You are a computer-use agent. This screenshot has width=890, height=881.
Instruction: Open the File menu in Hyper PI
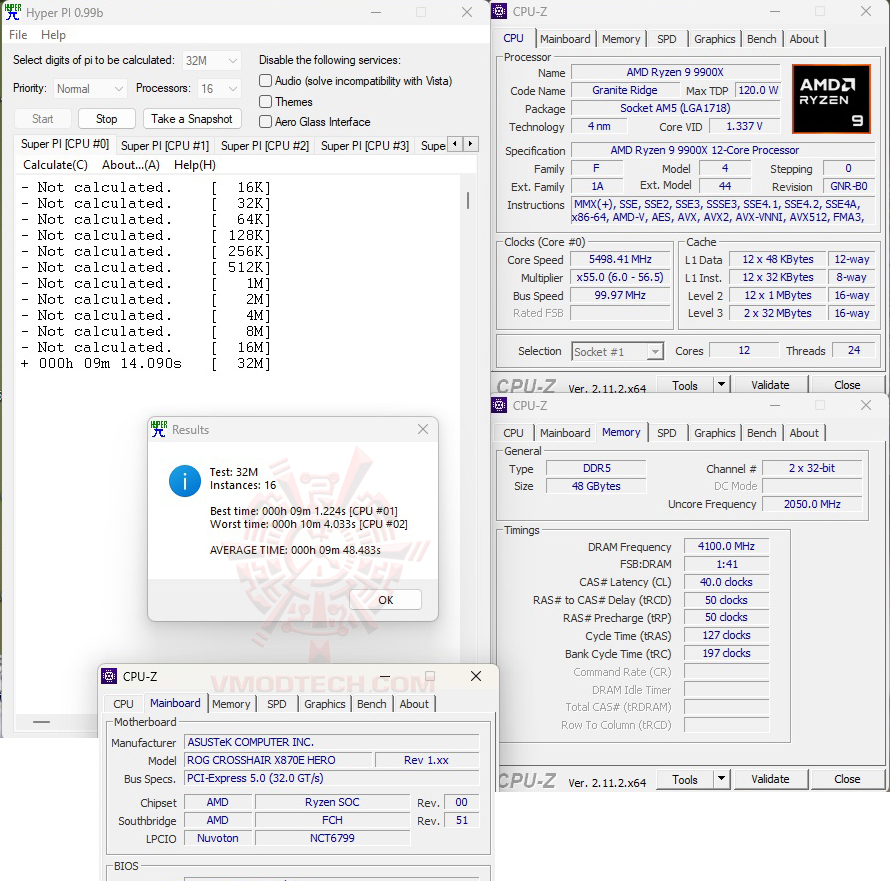click(17, 34)
